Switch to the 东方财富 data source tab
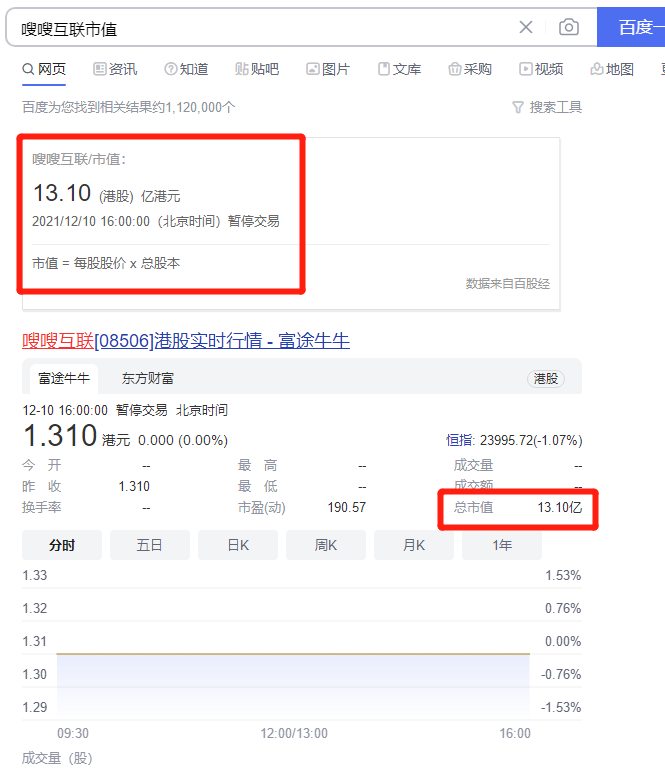The image size is (665, 770). click(148, 379)
